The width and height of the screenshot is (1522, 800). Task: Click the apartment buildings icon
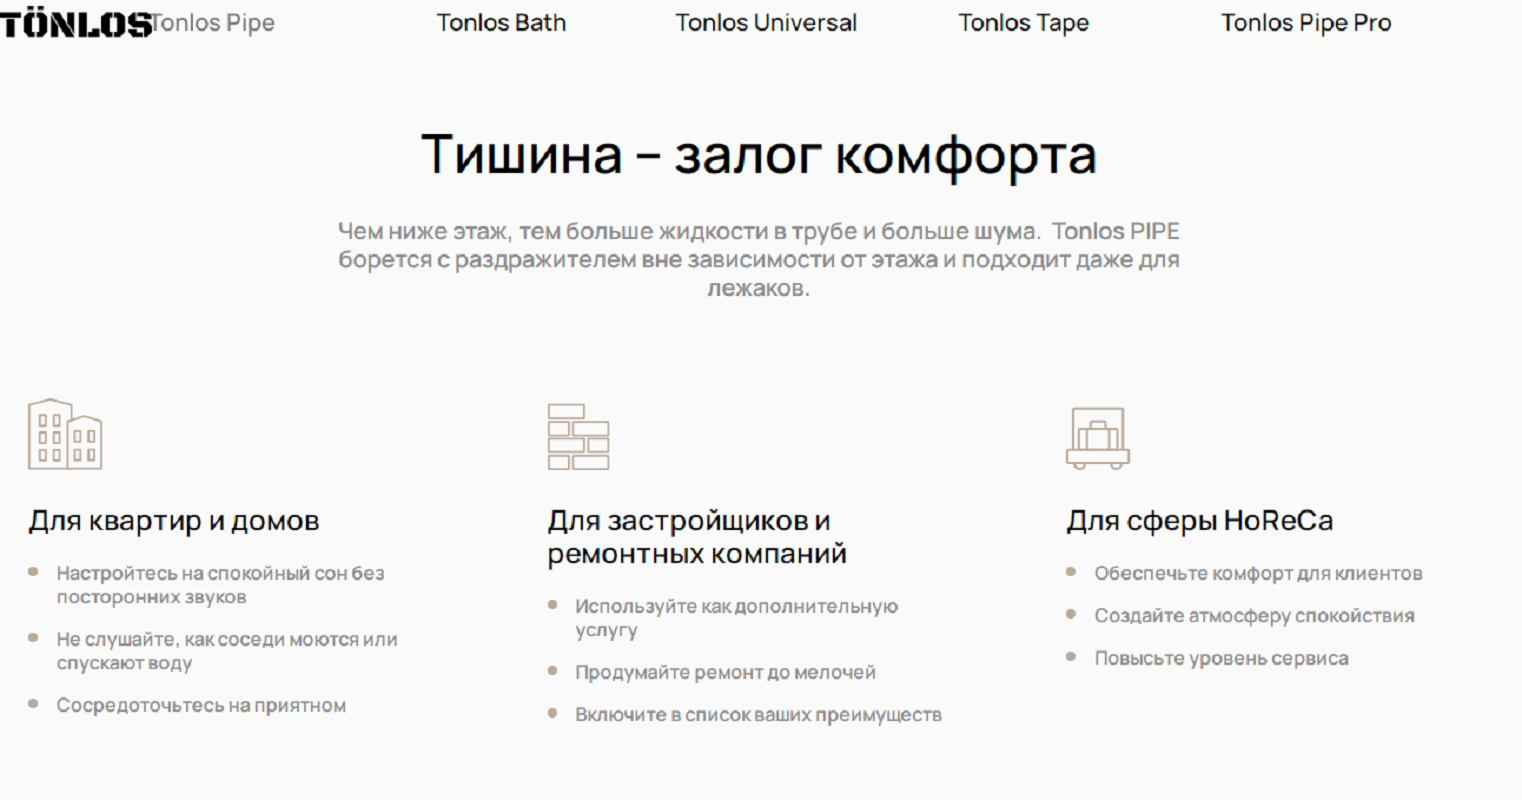tap(65, 434)
